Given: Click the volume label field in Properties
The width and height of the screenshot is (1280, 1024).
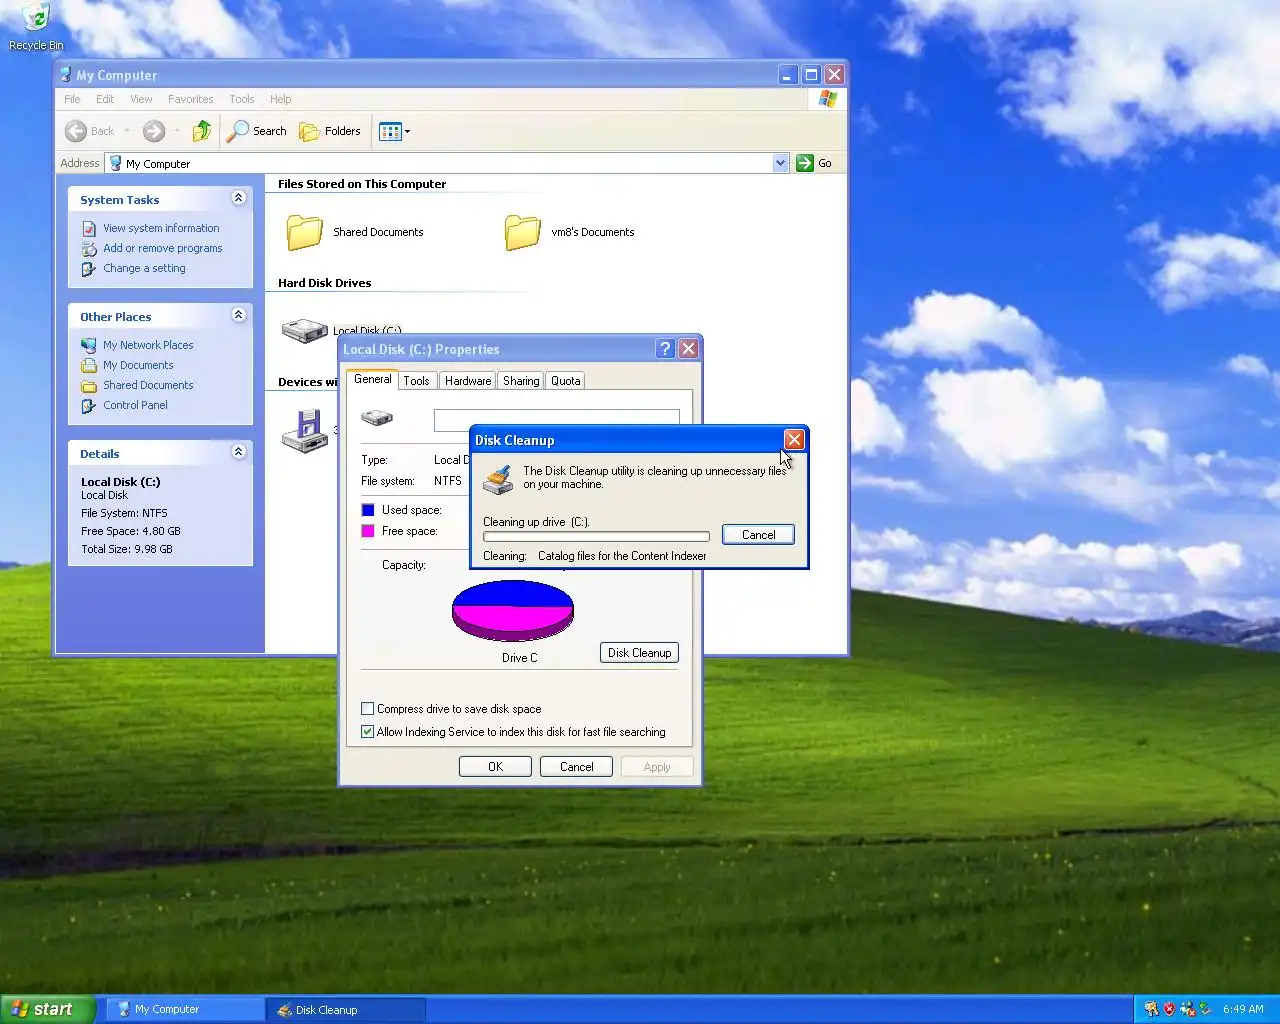Looking at the screenshot, I should pyautogui.click(x=556, y=419).
